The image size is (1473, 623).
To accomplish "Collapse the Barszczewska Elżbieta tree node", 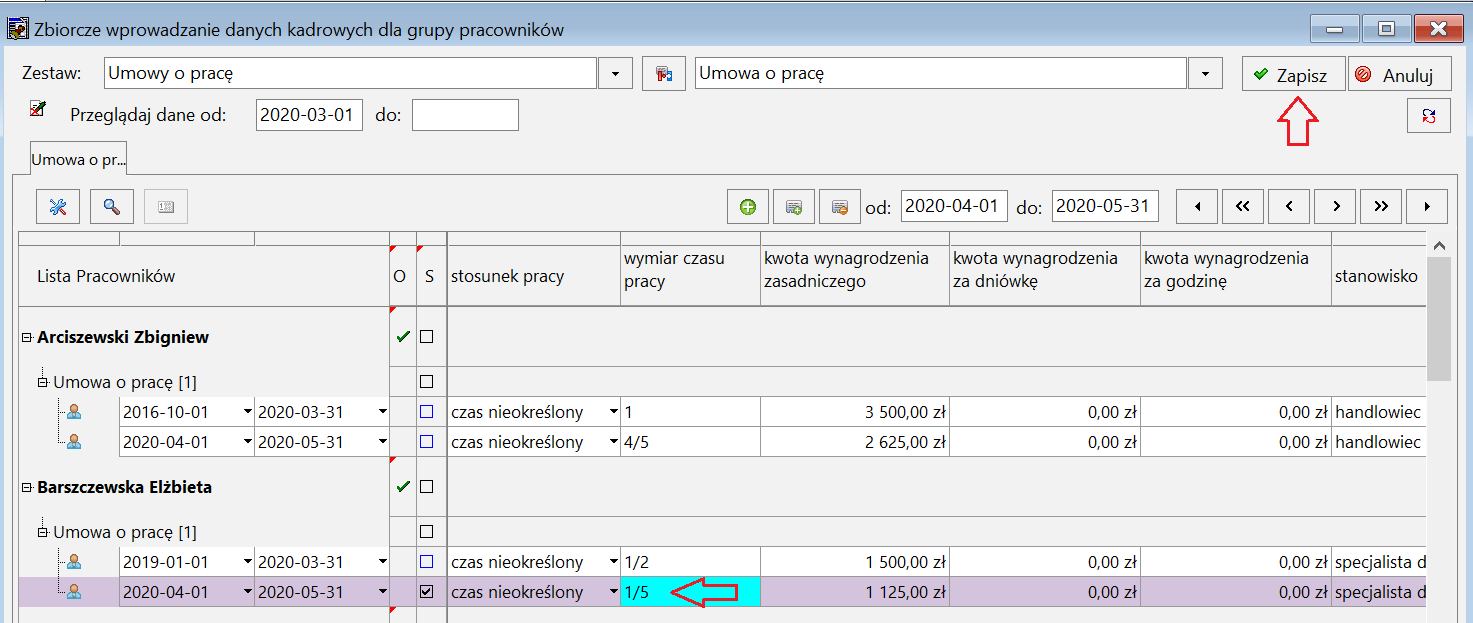I will (27, 488).
